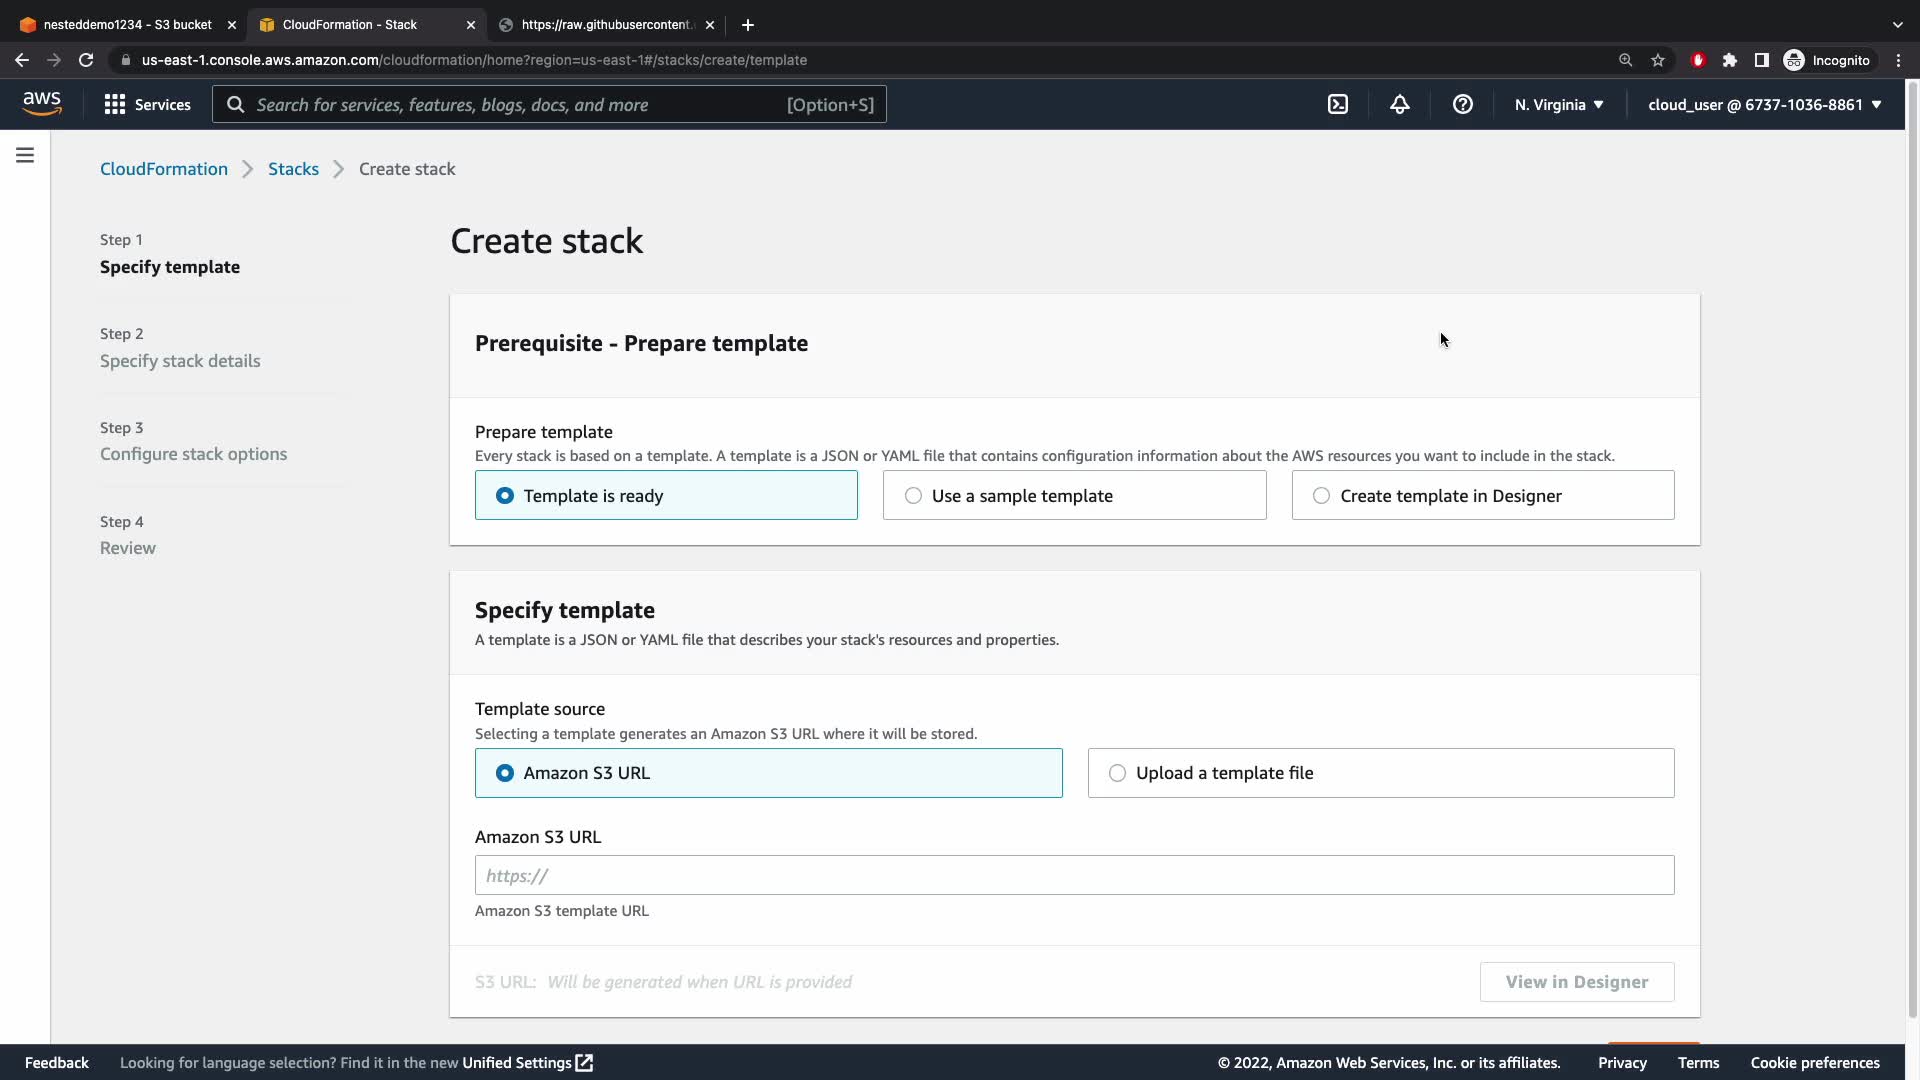Screen dimensions: 1920x1080
Task: Reload the page
Action: (86, 60)
